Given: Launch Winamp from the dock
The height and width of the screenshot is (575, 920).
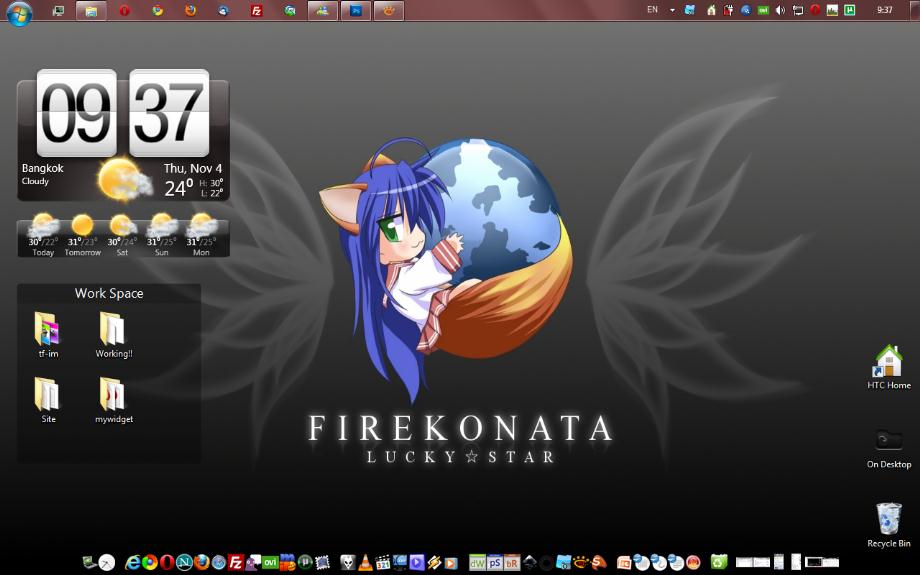Looking at the screenshot, I should click(434, 563).
